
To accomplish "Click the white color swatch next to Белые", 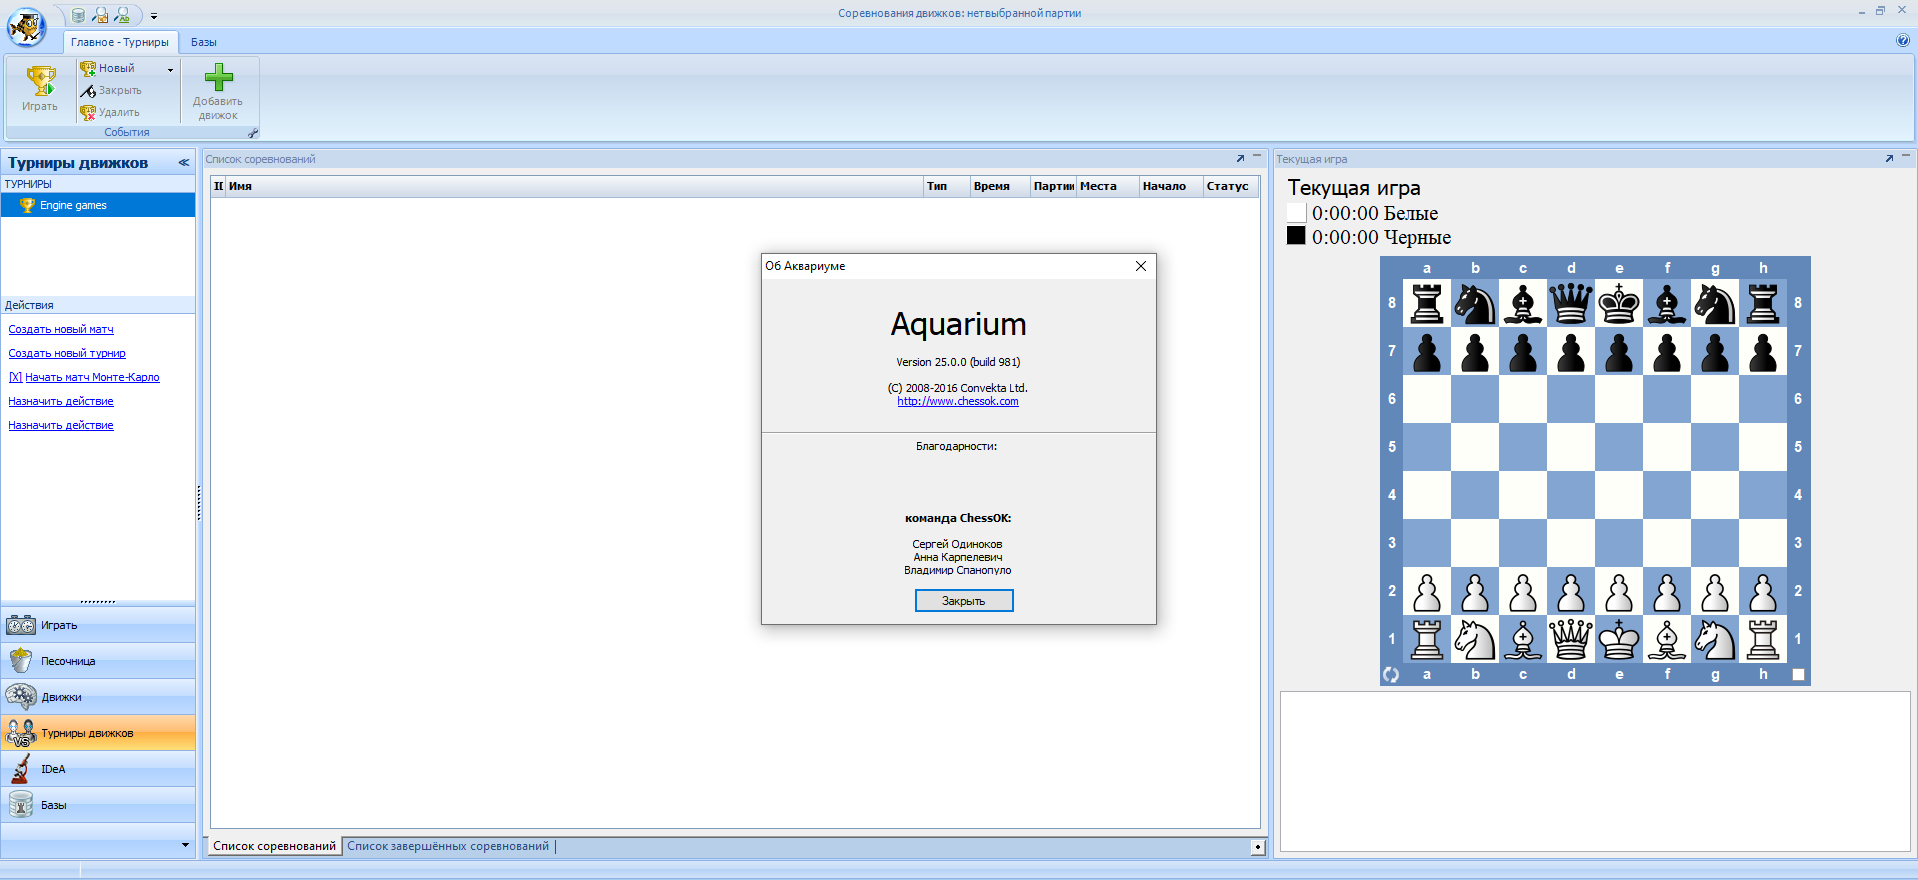I will (x=1296, y=212).
